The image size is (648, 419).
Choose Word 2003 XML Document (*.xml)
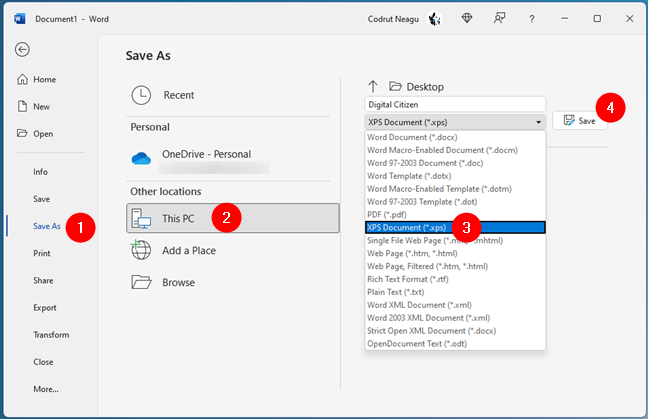(455, 318)
